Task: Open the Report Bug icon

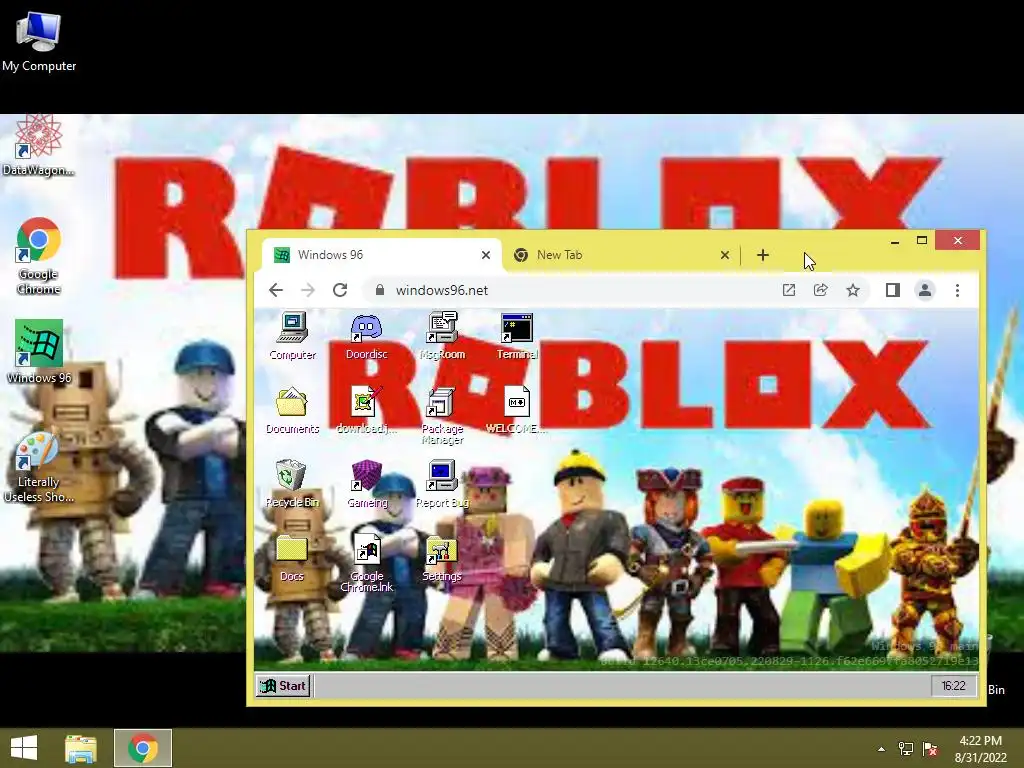Action: point(442,484)
